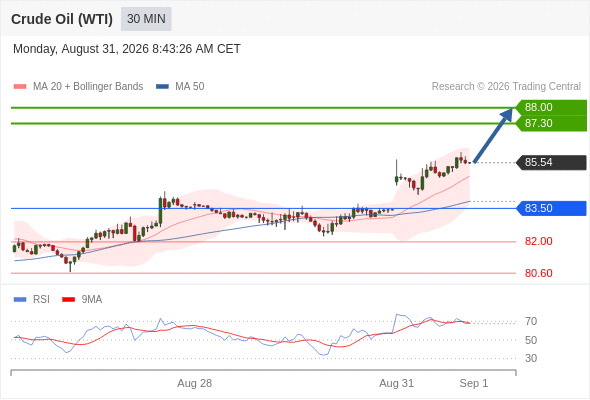Click the blue upward trend arrow
The image size is (590, 400).
493,135
